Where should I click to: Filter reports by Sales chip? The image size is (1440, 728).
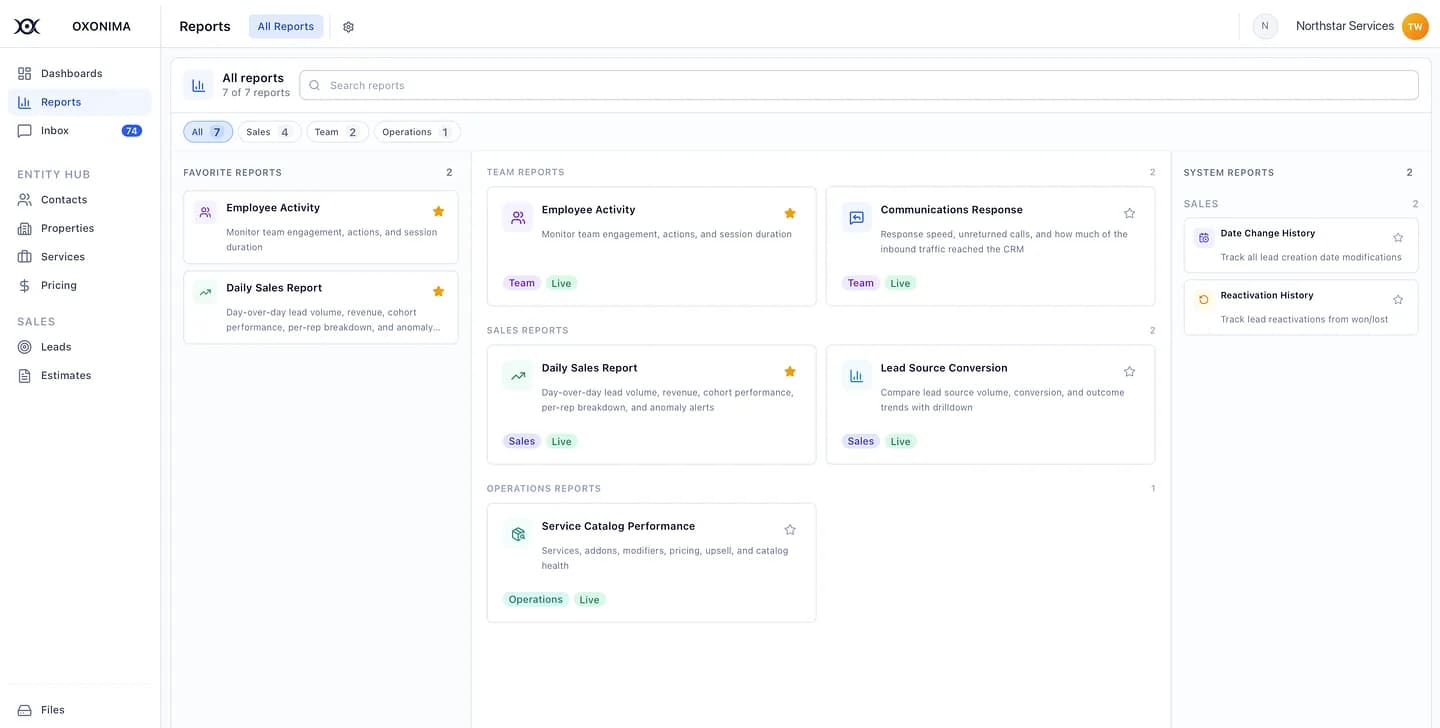269,132
